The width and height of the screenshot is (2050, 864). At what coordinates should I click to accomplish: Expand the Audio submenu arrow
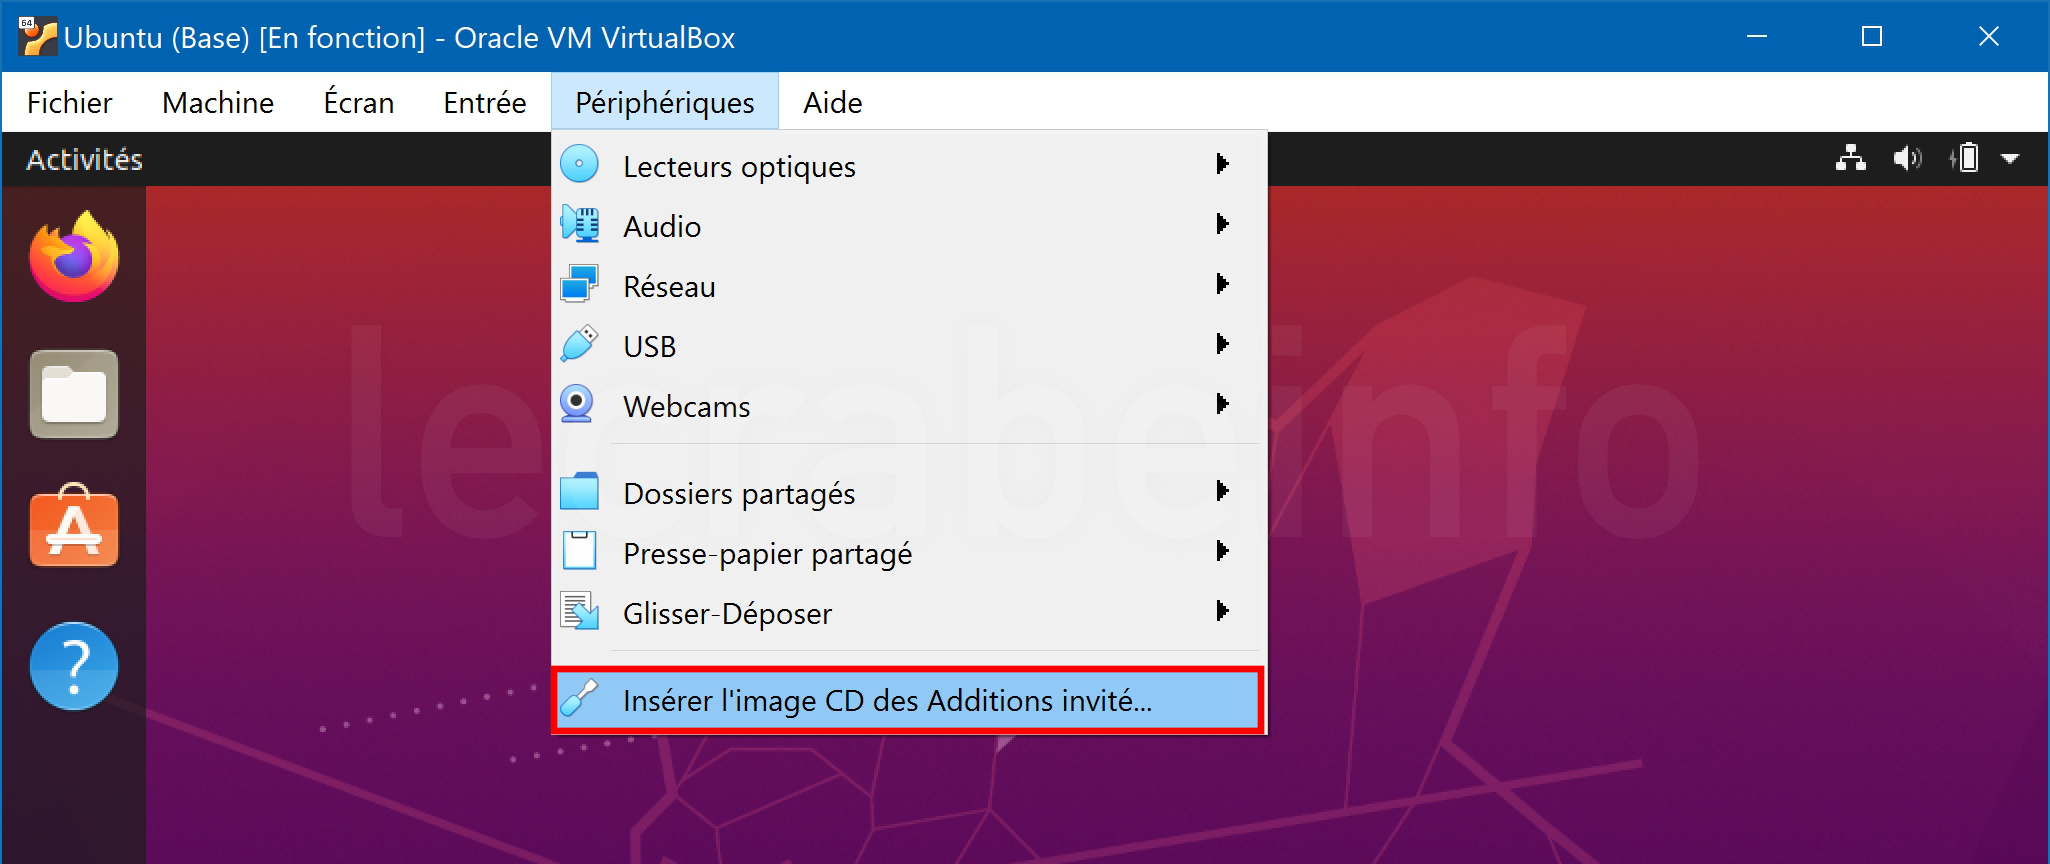(1222, 224)
